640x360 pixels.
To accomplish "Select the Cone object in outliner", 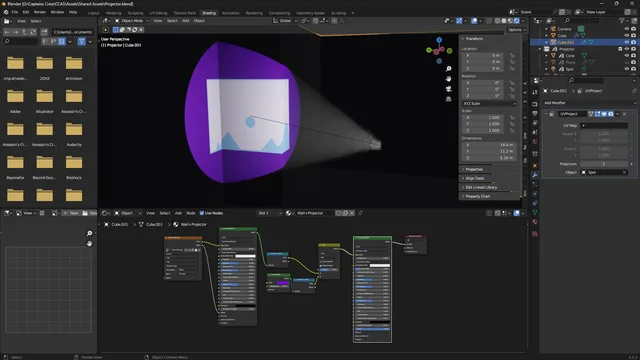I will click(x=570, y=56).
